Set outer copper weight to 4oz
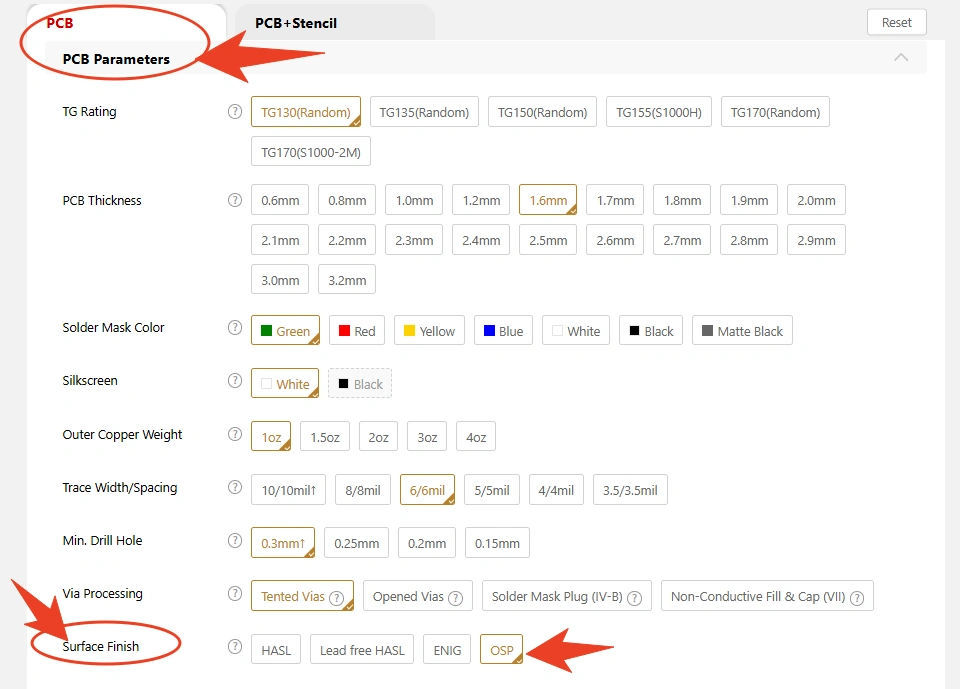This screenshot has height=689, width=960. point(476,437)
